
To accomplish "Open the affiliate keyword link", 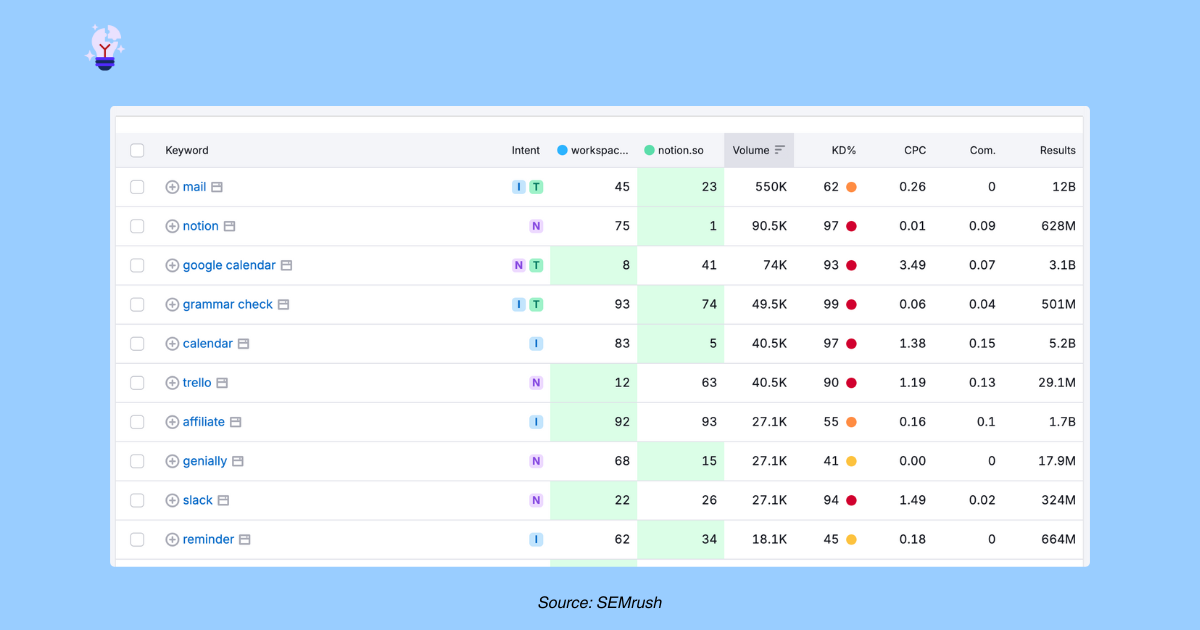I will [204, 421].
